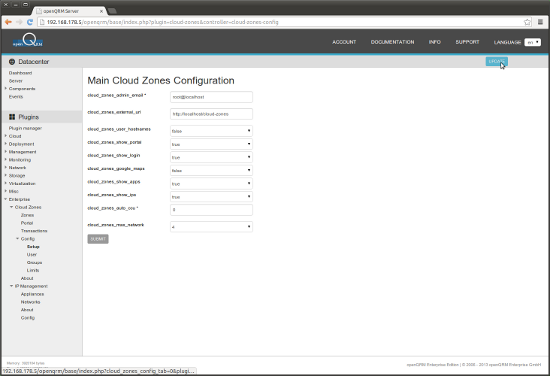Click the browser back arrow
The width and height of the screenshot is (550, 376).
[x=8, y=22]
